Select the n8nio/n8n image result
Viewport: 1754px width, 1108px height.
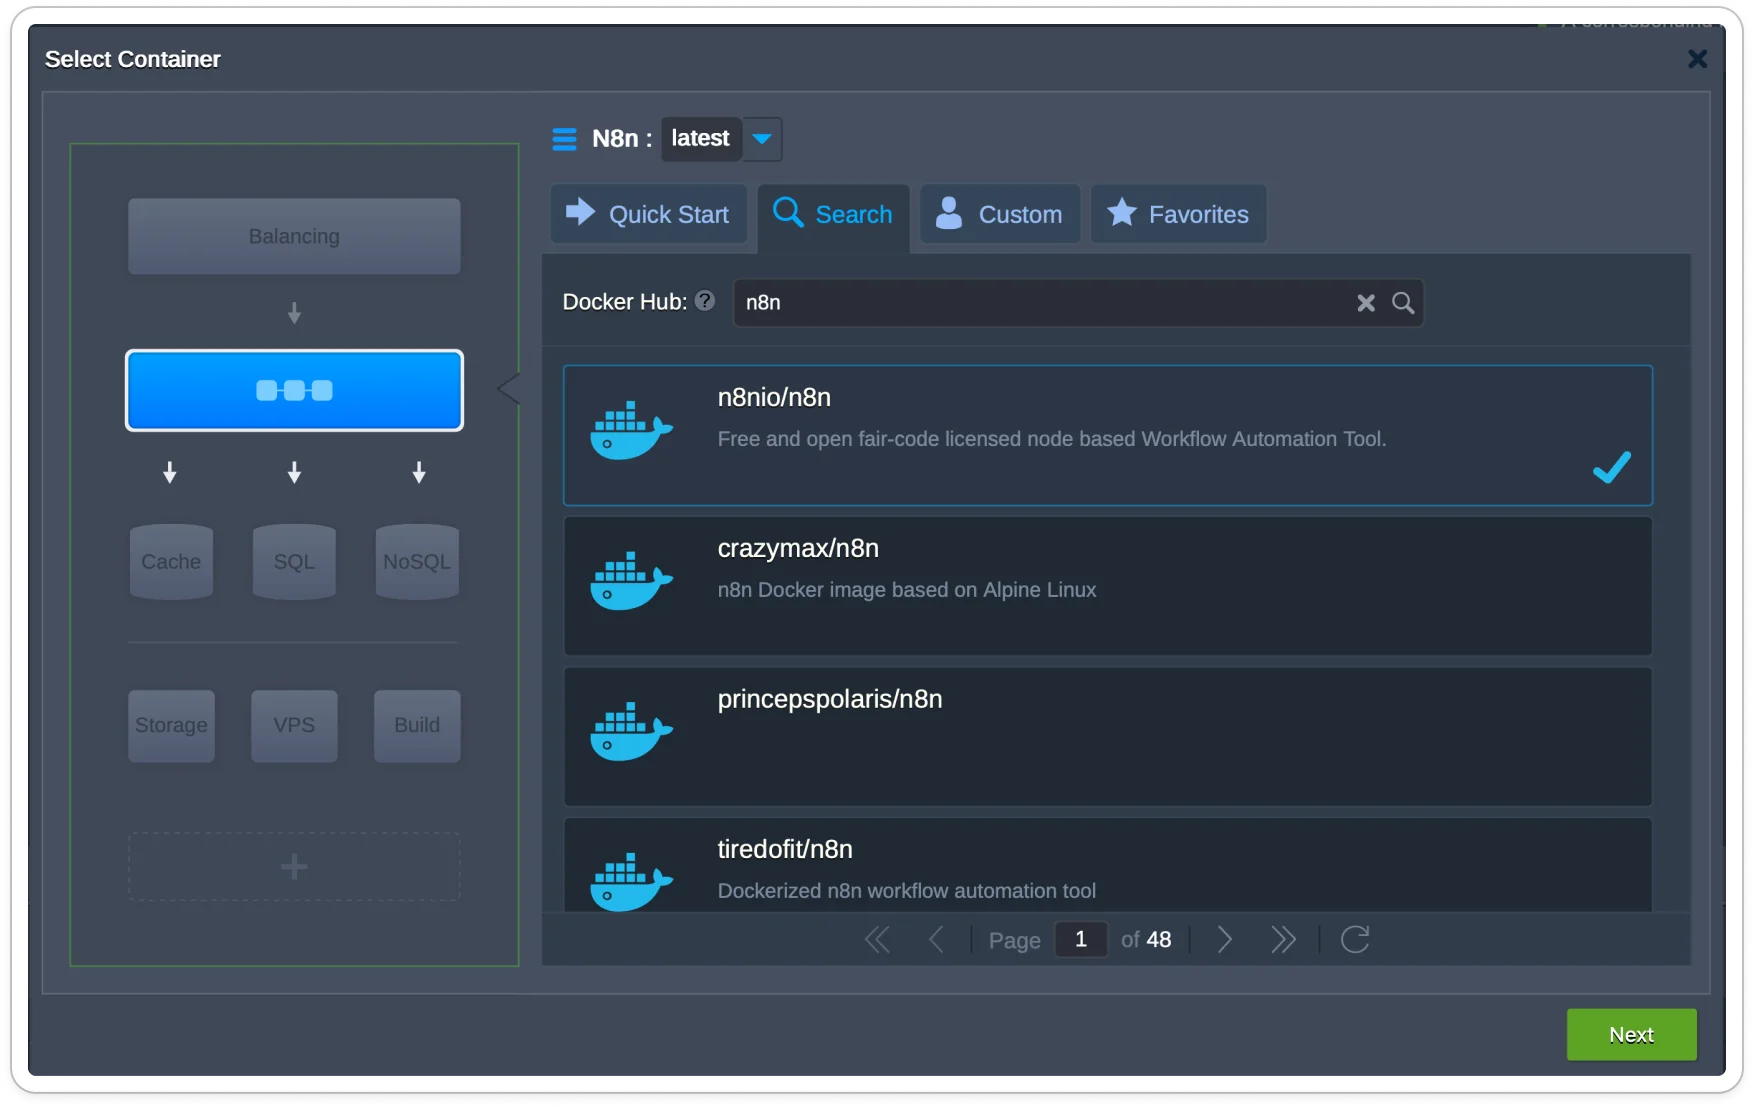tap(1107, 435)
